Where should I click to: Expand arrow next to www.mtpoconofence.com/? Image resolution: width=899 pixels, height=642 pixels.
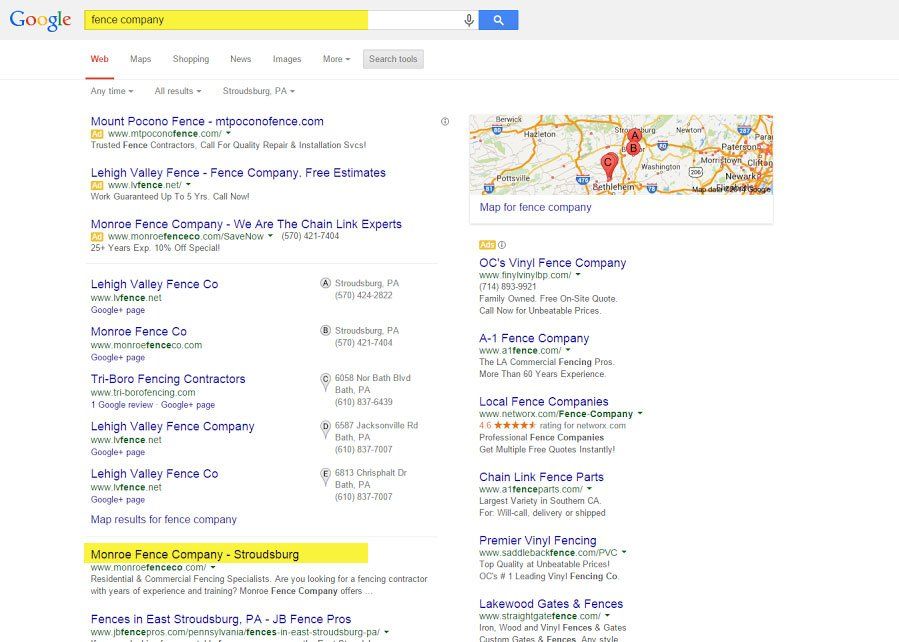click(x=228, y=134)
